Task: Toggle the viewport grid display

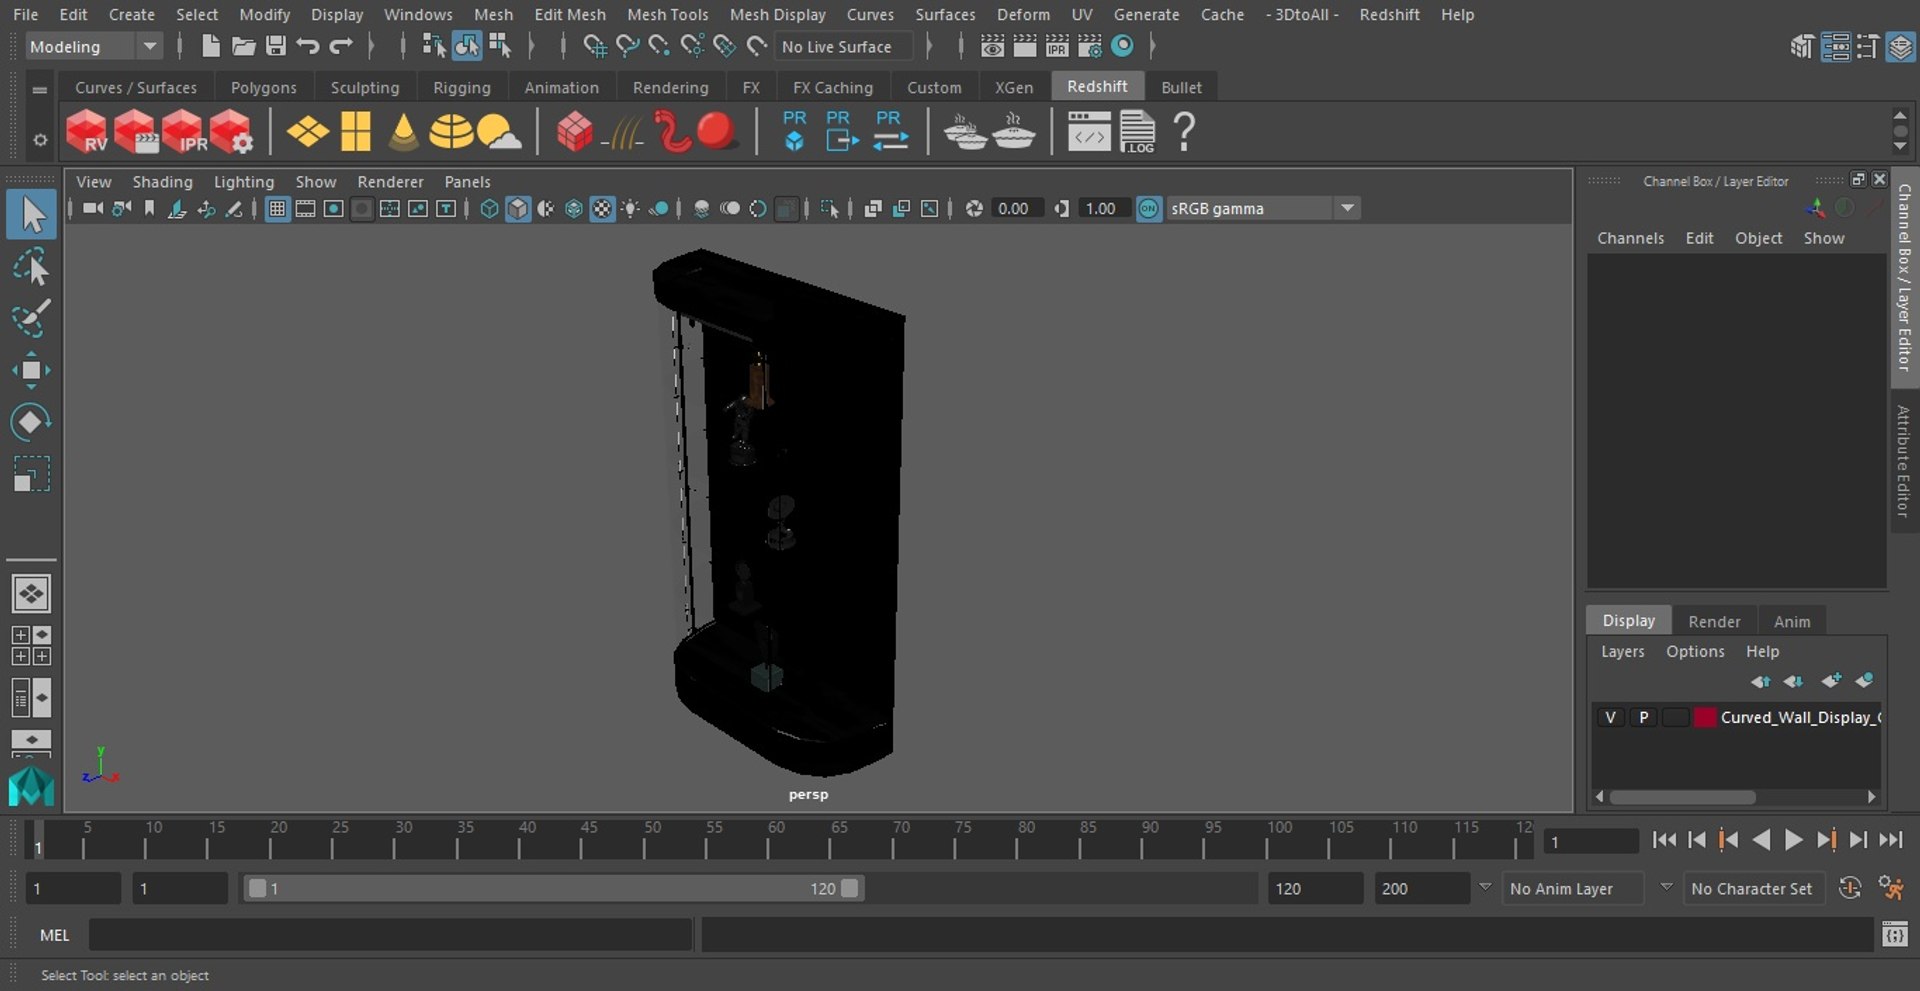Action: (x=277, y=209)
